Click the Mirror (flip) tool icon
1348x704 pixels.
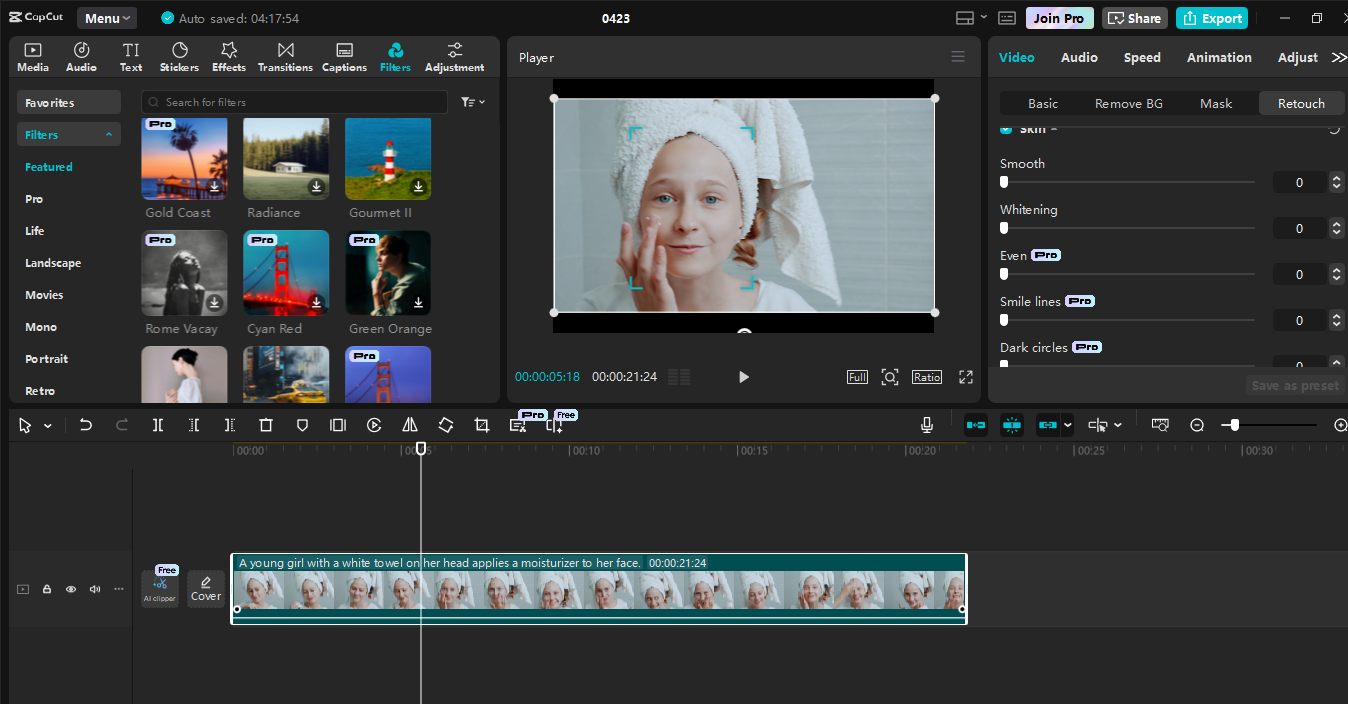[409, 424]
